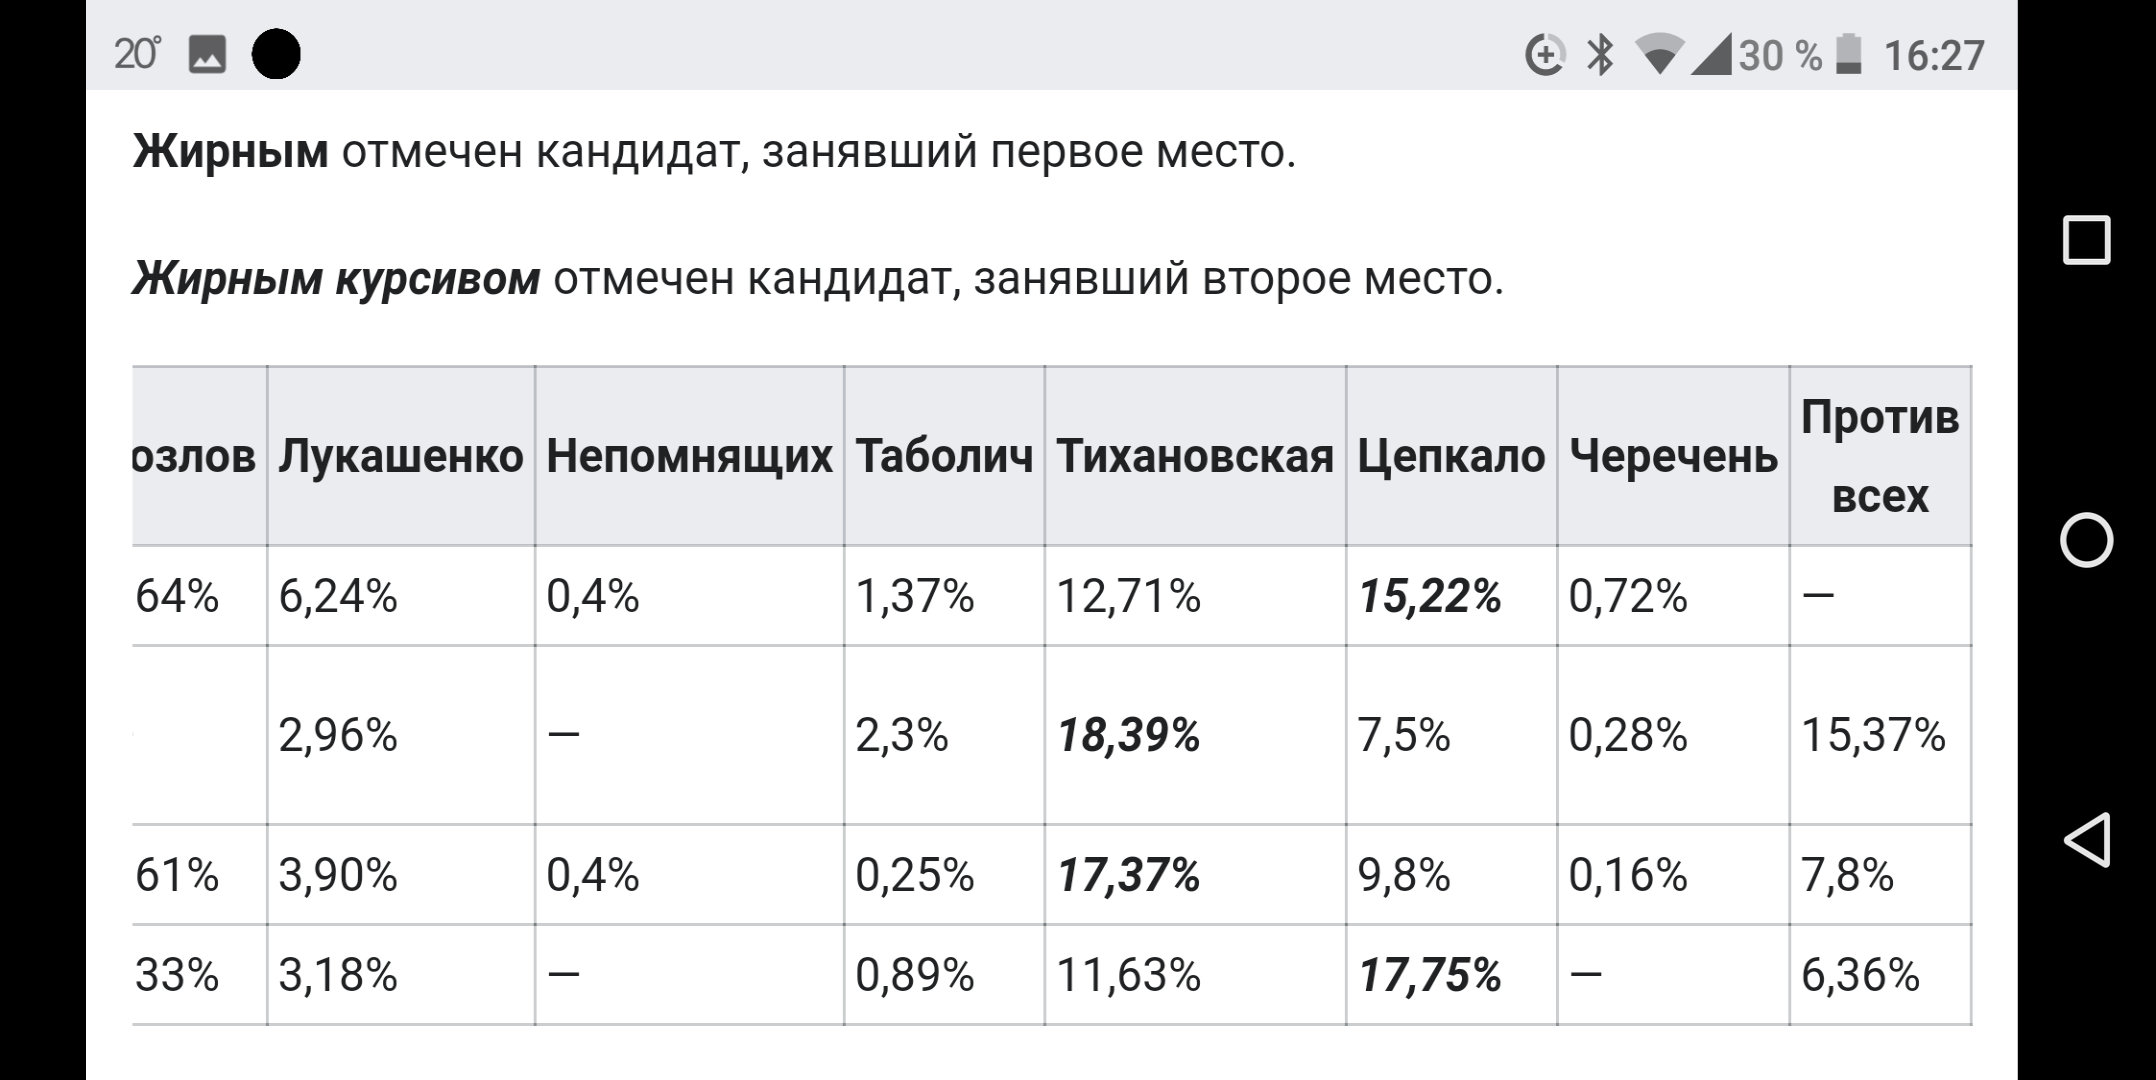Tap the Wi-Fi signal status icon

[x=1658, y=54]
